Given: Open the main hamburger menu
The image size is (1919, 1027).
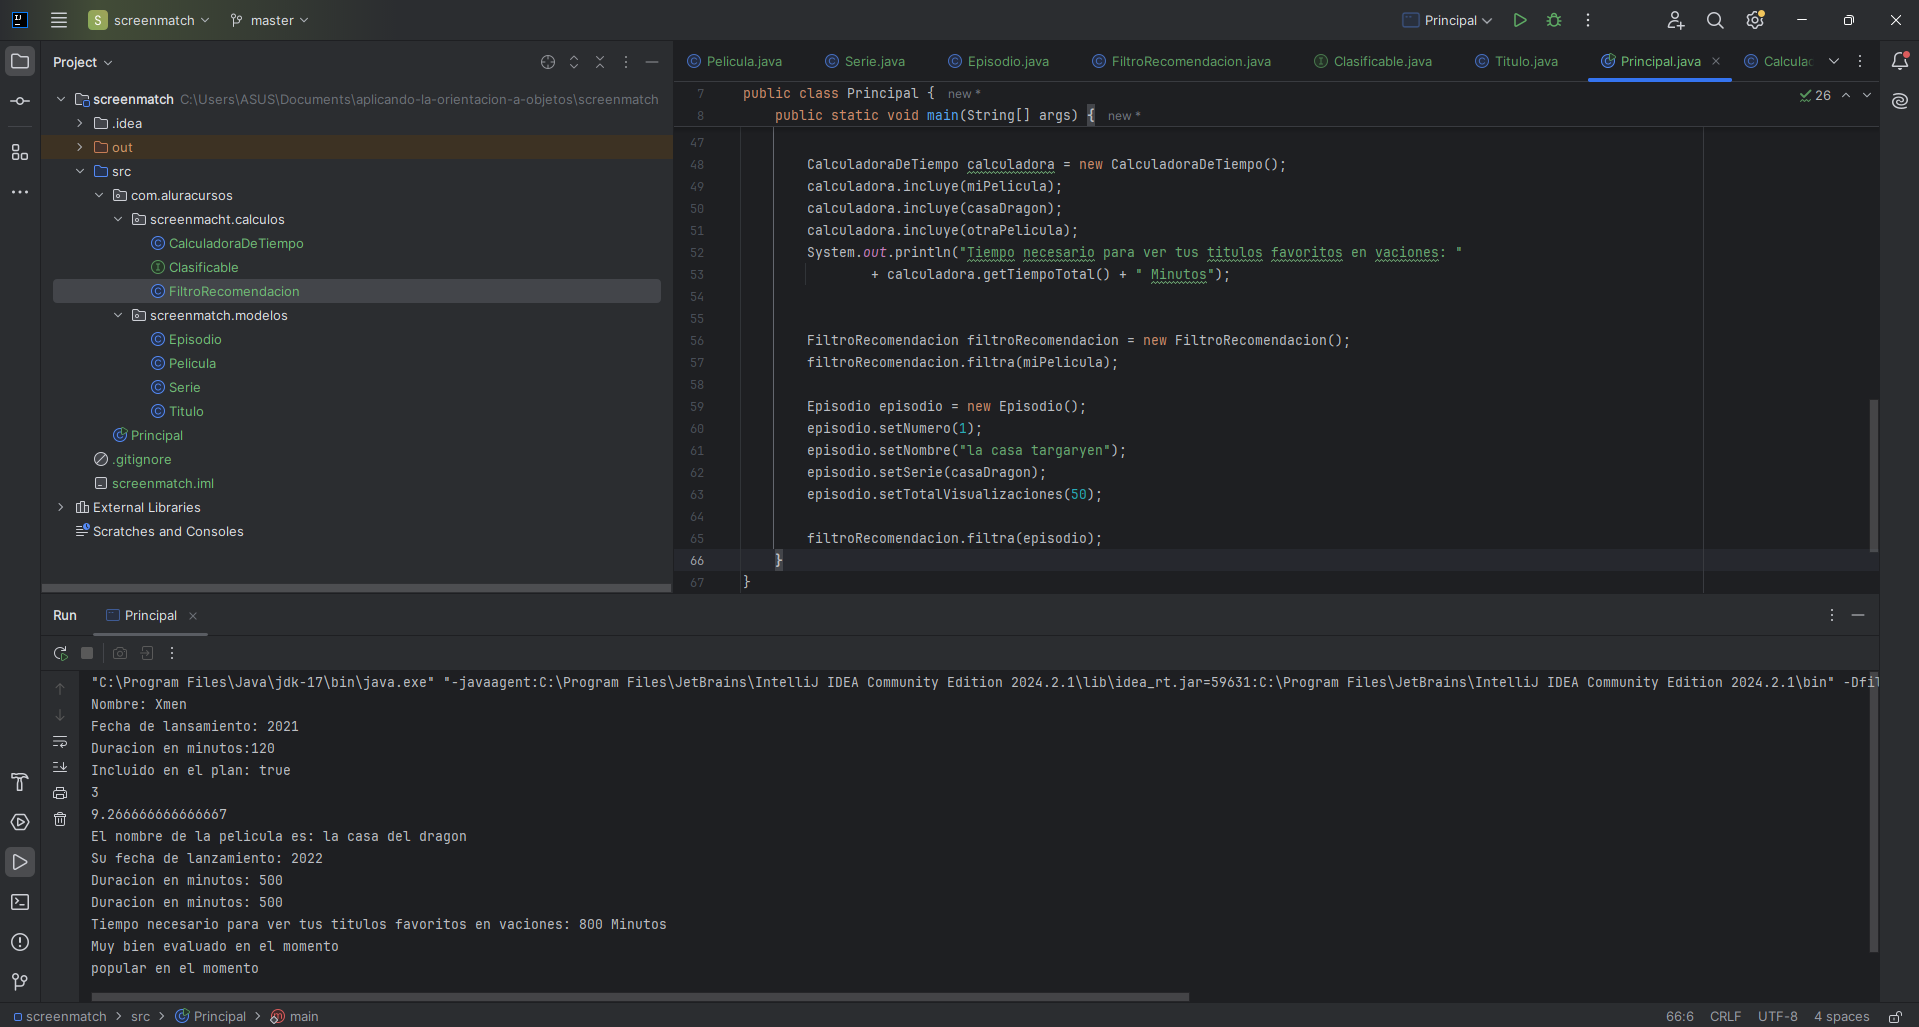Looking at the screenshot, I should tap(59, 20).
